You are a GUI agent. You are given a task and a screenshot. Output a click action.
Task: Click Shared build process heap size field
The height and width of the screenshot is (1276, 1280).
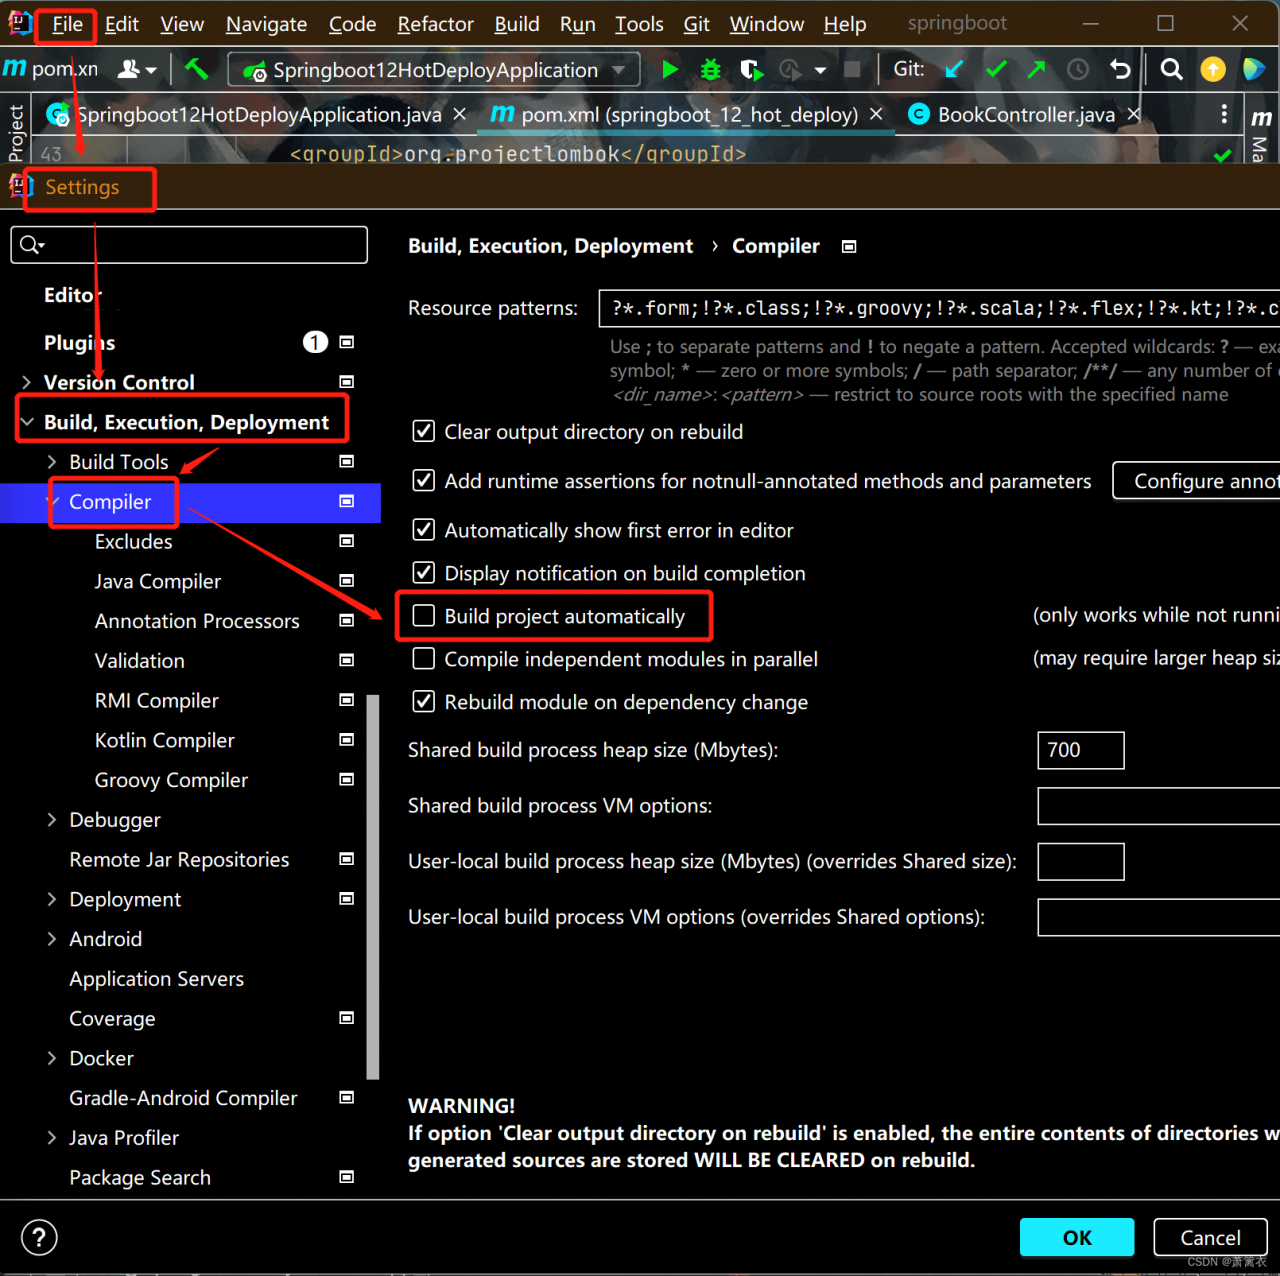(1081, 750)
